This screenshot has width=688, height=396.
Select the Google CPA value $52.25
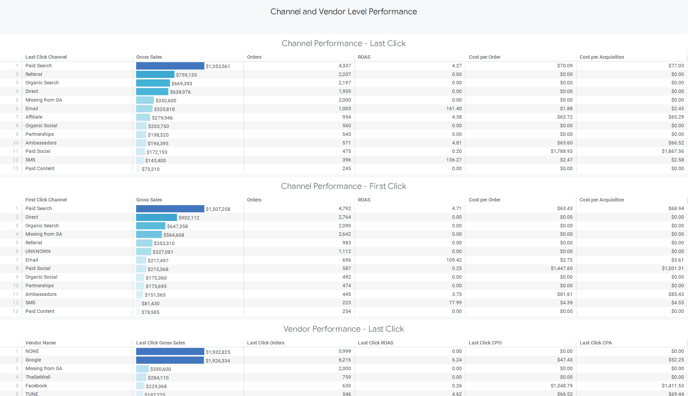[x=676, y=360]
